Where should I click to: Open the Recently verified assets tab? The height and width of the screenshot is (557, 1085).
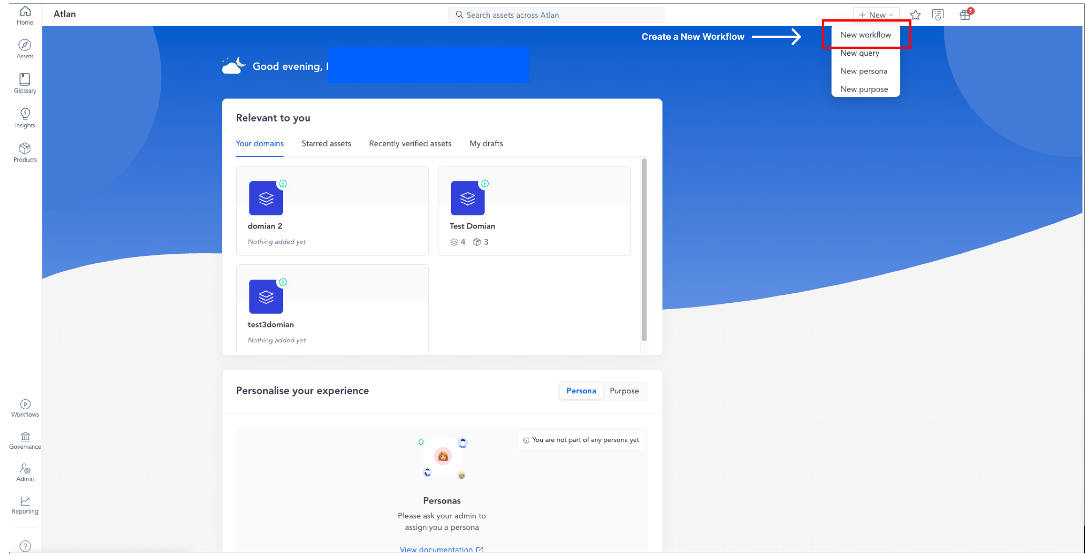(x=410, y=144)
